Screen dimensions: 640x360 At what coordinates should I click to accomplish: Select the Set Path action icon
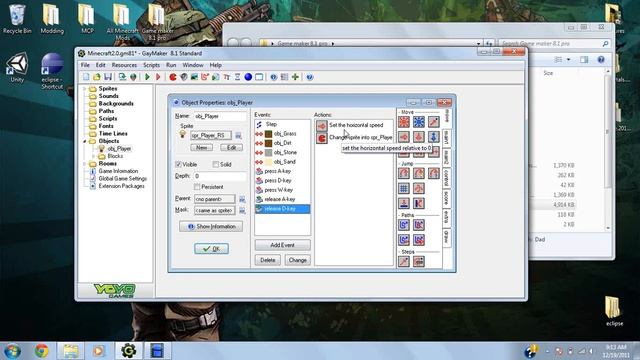pos(404,225)
